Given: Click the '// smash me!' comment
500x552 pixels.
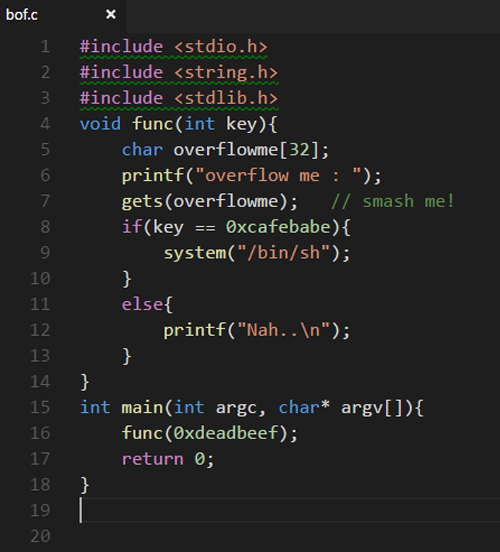Looking at the screenshot, I should (393, 201).
